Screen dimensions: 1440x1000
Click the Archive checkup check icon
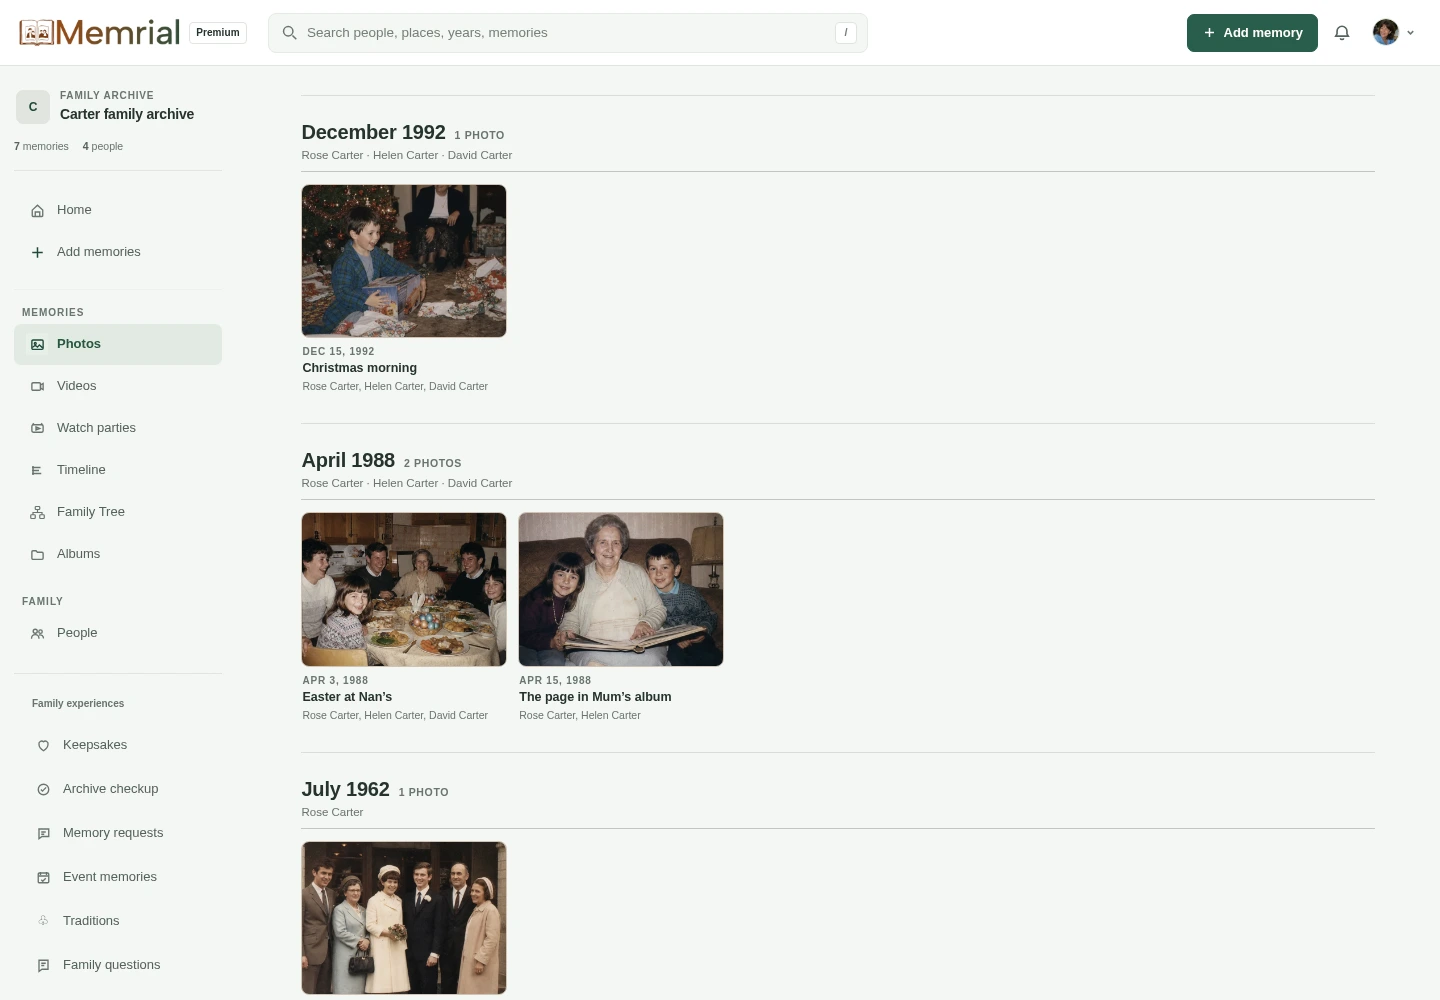[43, 789]
